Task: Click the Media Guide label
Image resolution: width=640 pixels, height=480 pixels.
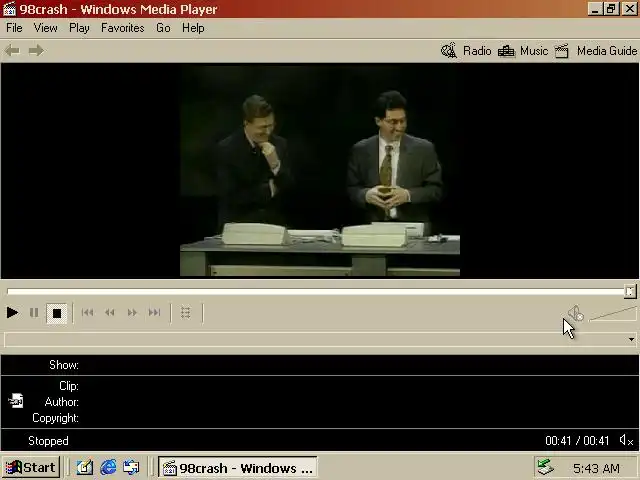Action: pyautogui.click(x=607, y=51)
